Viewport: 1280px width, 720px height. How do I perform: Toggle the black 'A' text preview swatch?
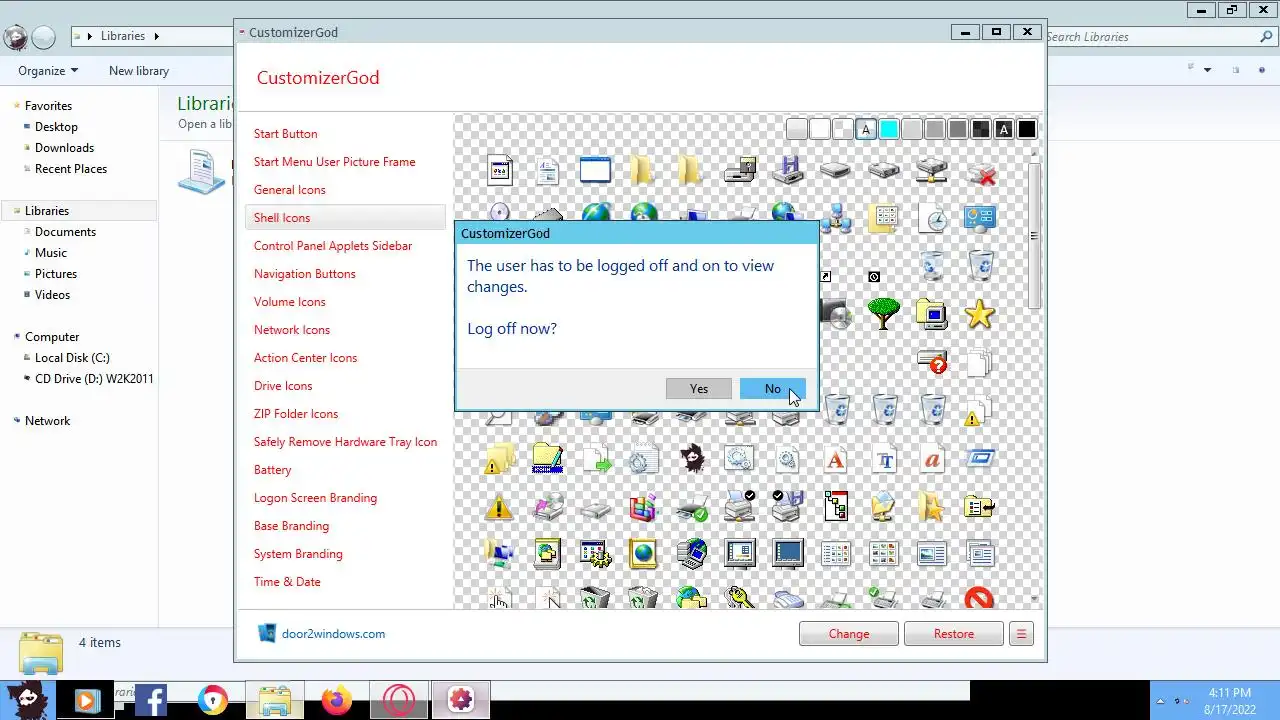pyautogui.click(x=1004, y=129)
